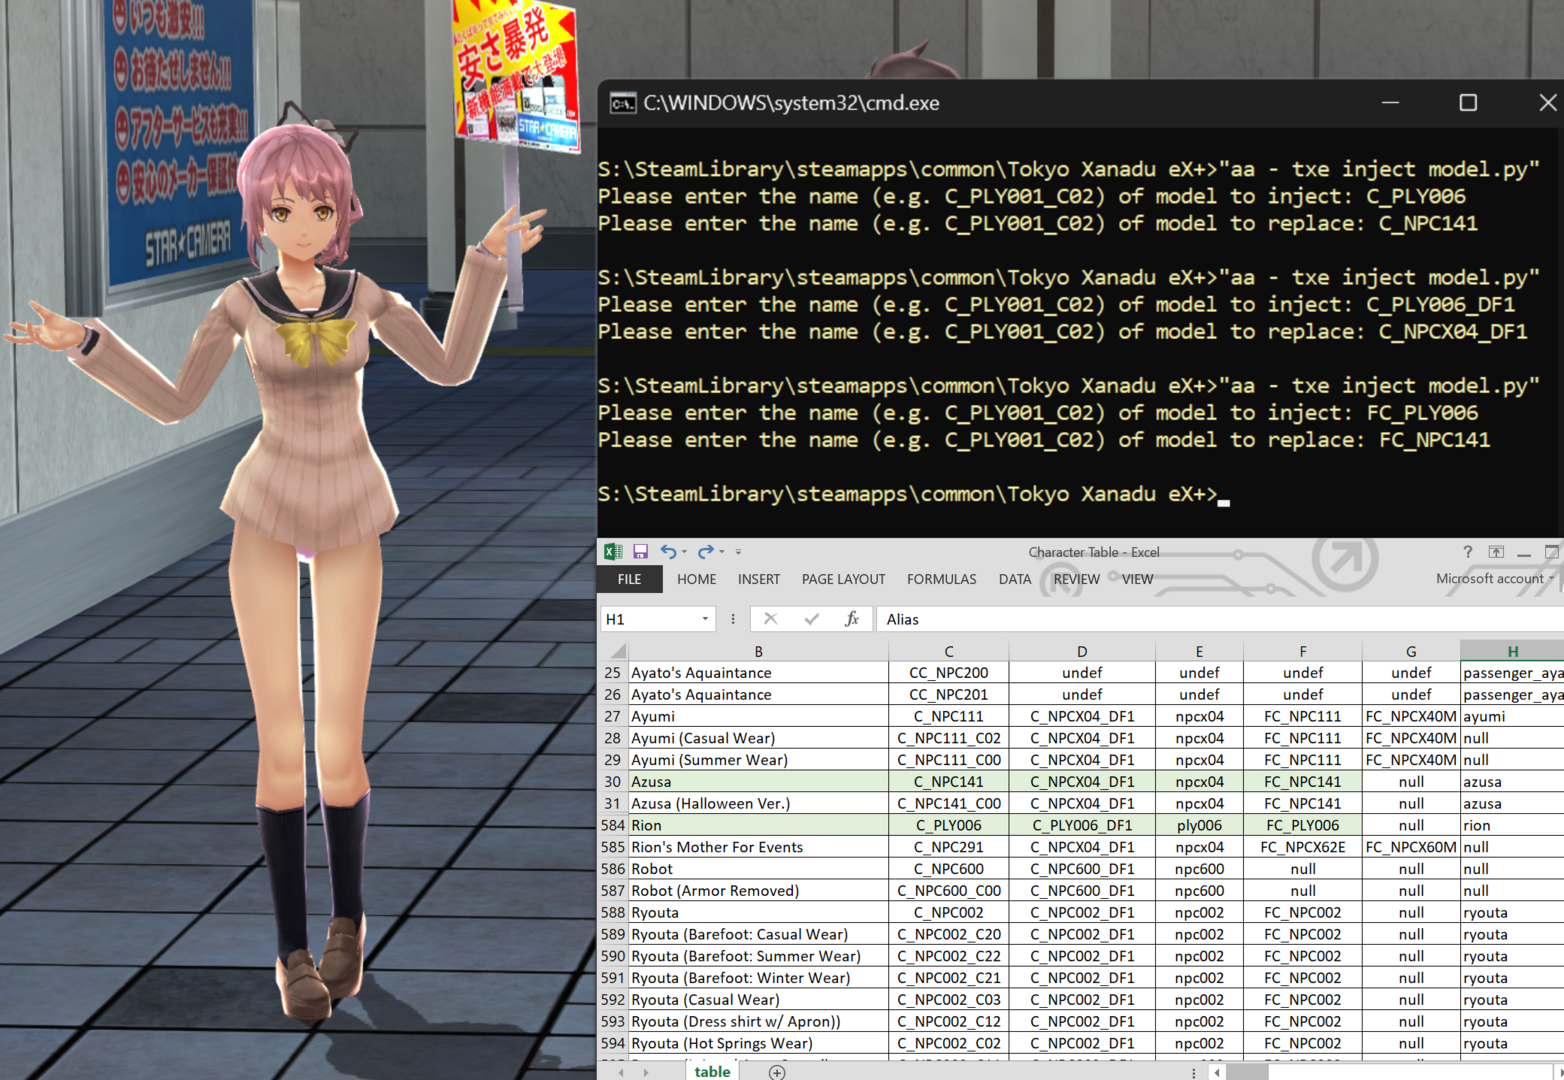Viewport: 1564px width, 1080px height.
Task: Click cell 'Ayumi (Casual Wear)'
Action: click(758, 738)
